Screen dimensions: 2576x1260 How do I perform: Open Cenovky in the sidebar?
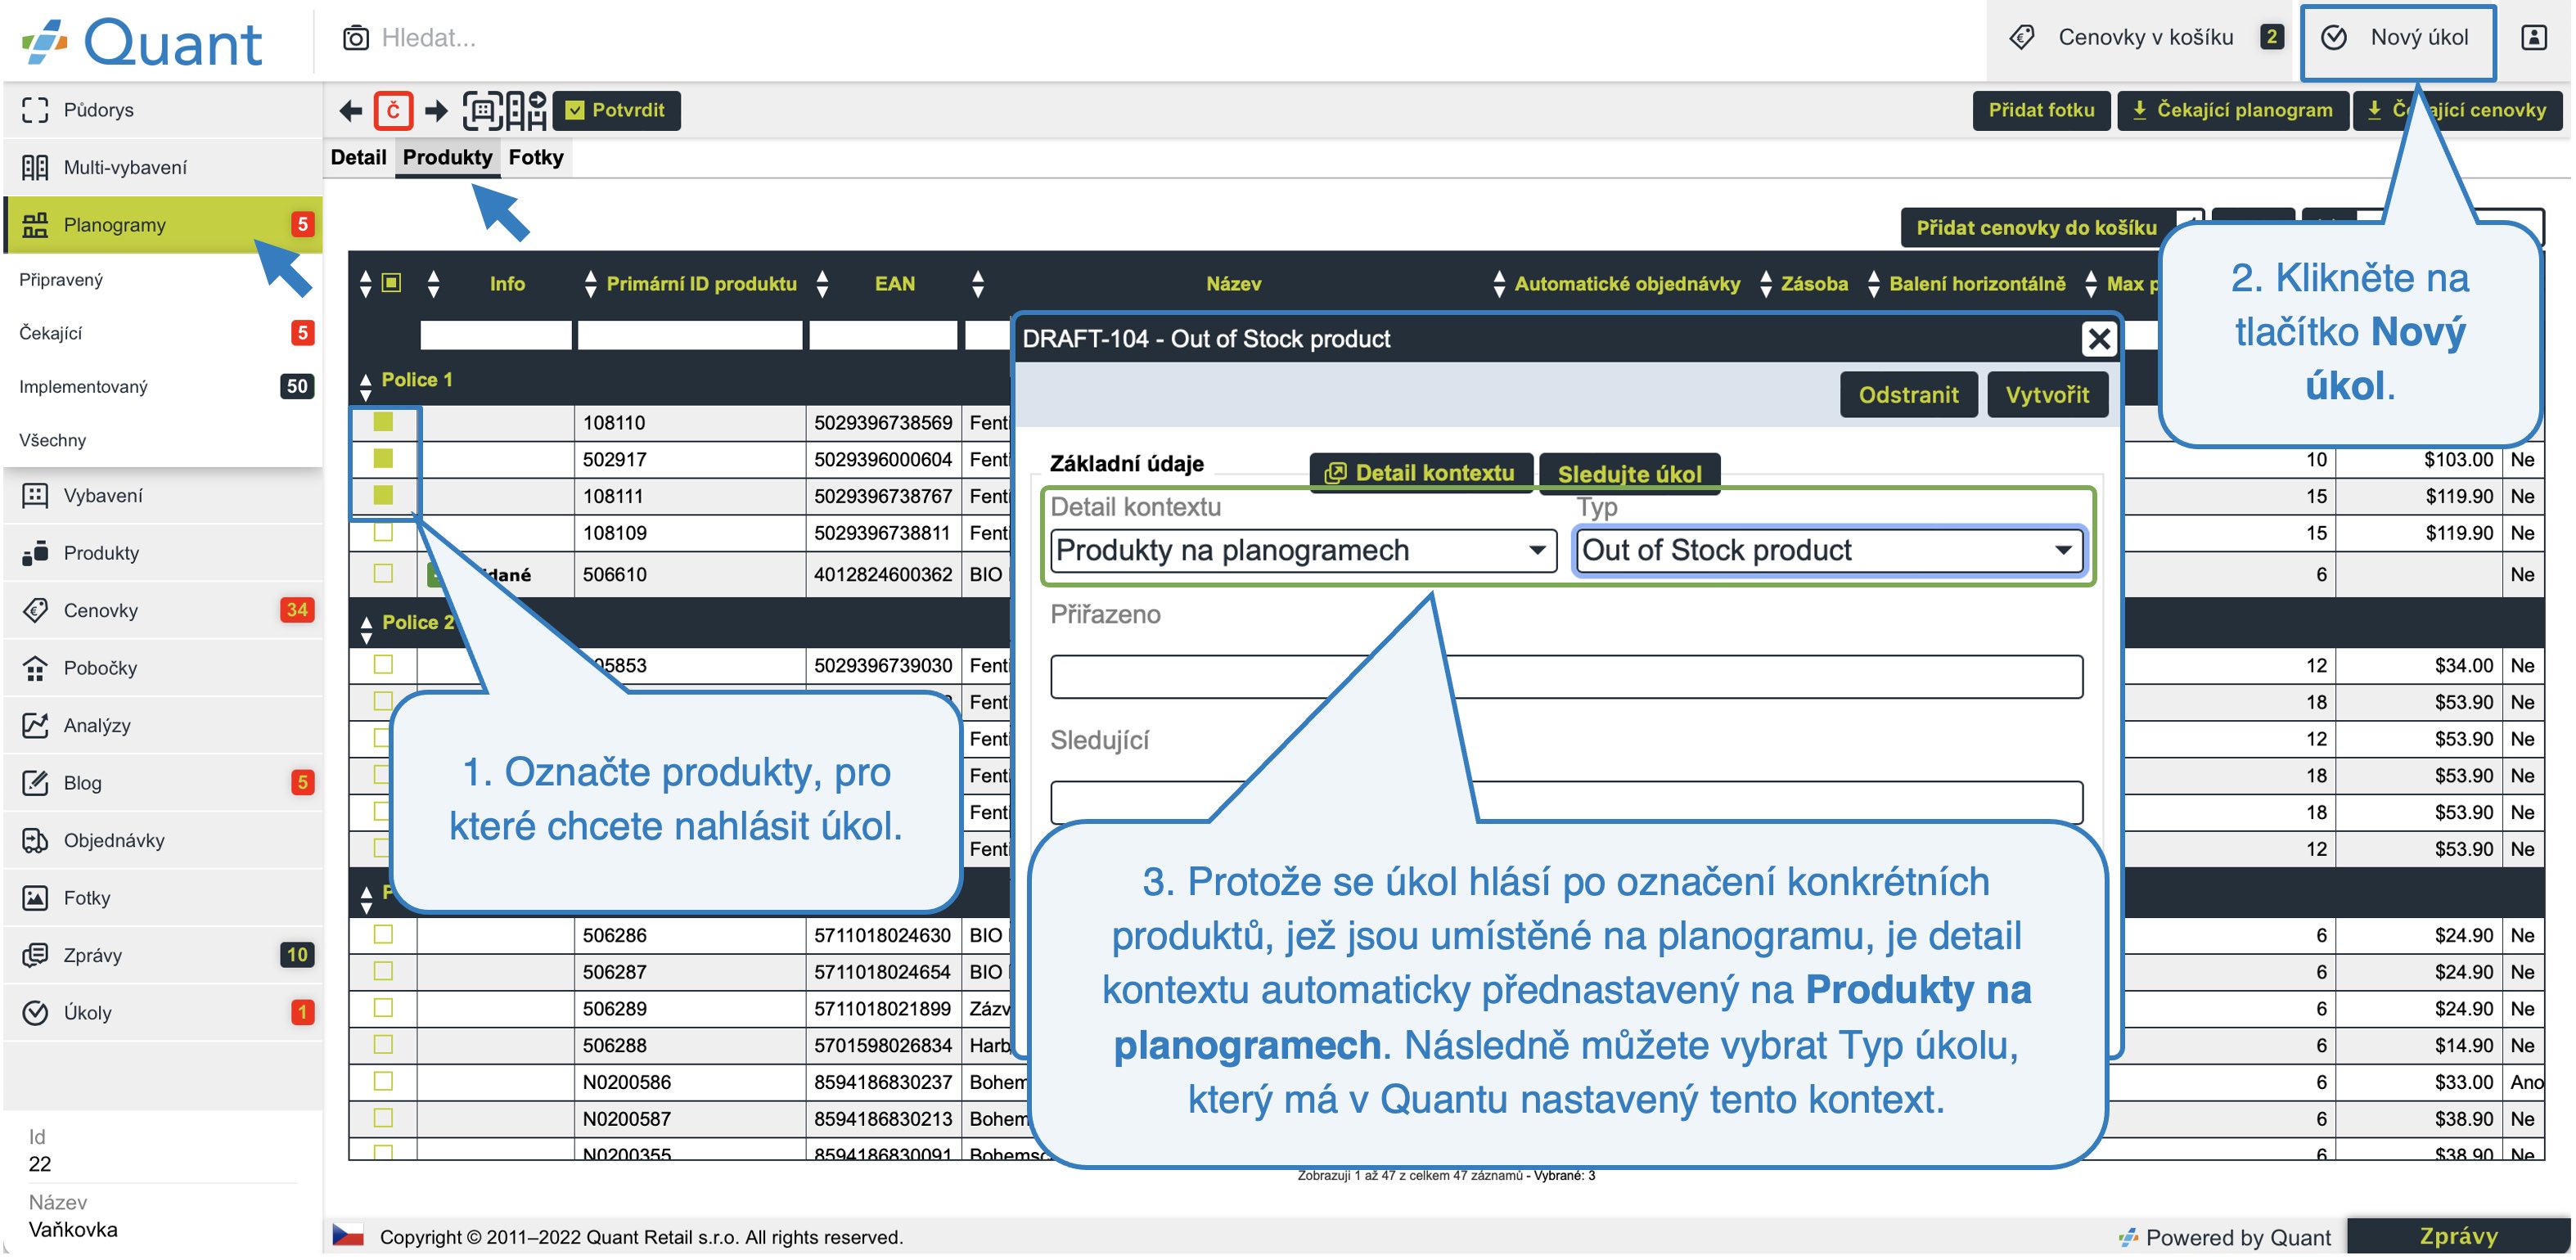163,611
